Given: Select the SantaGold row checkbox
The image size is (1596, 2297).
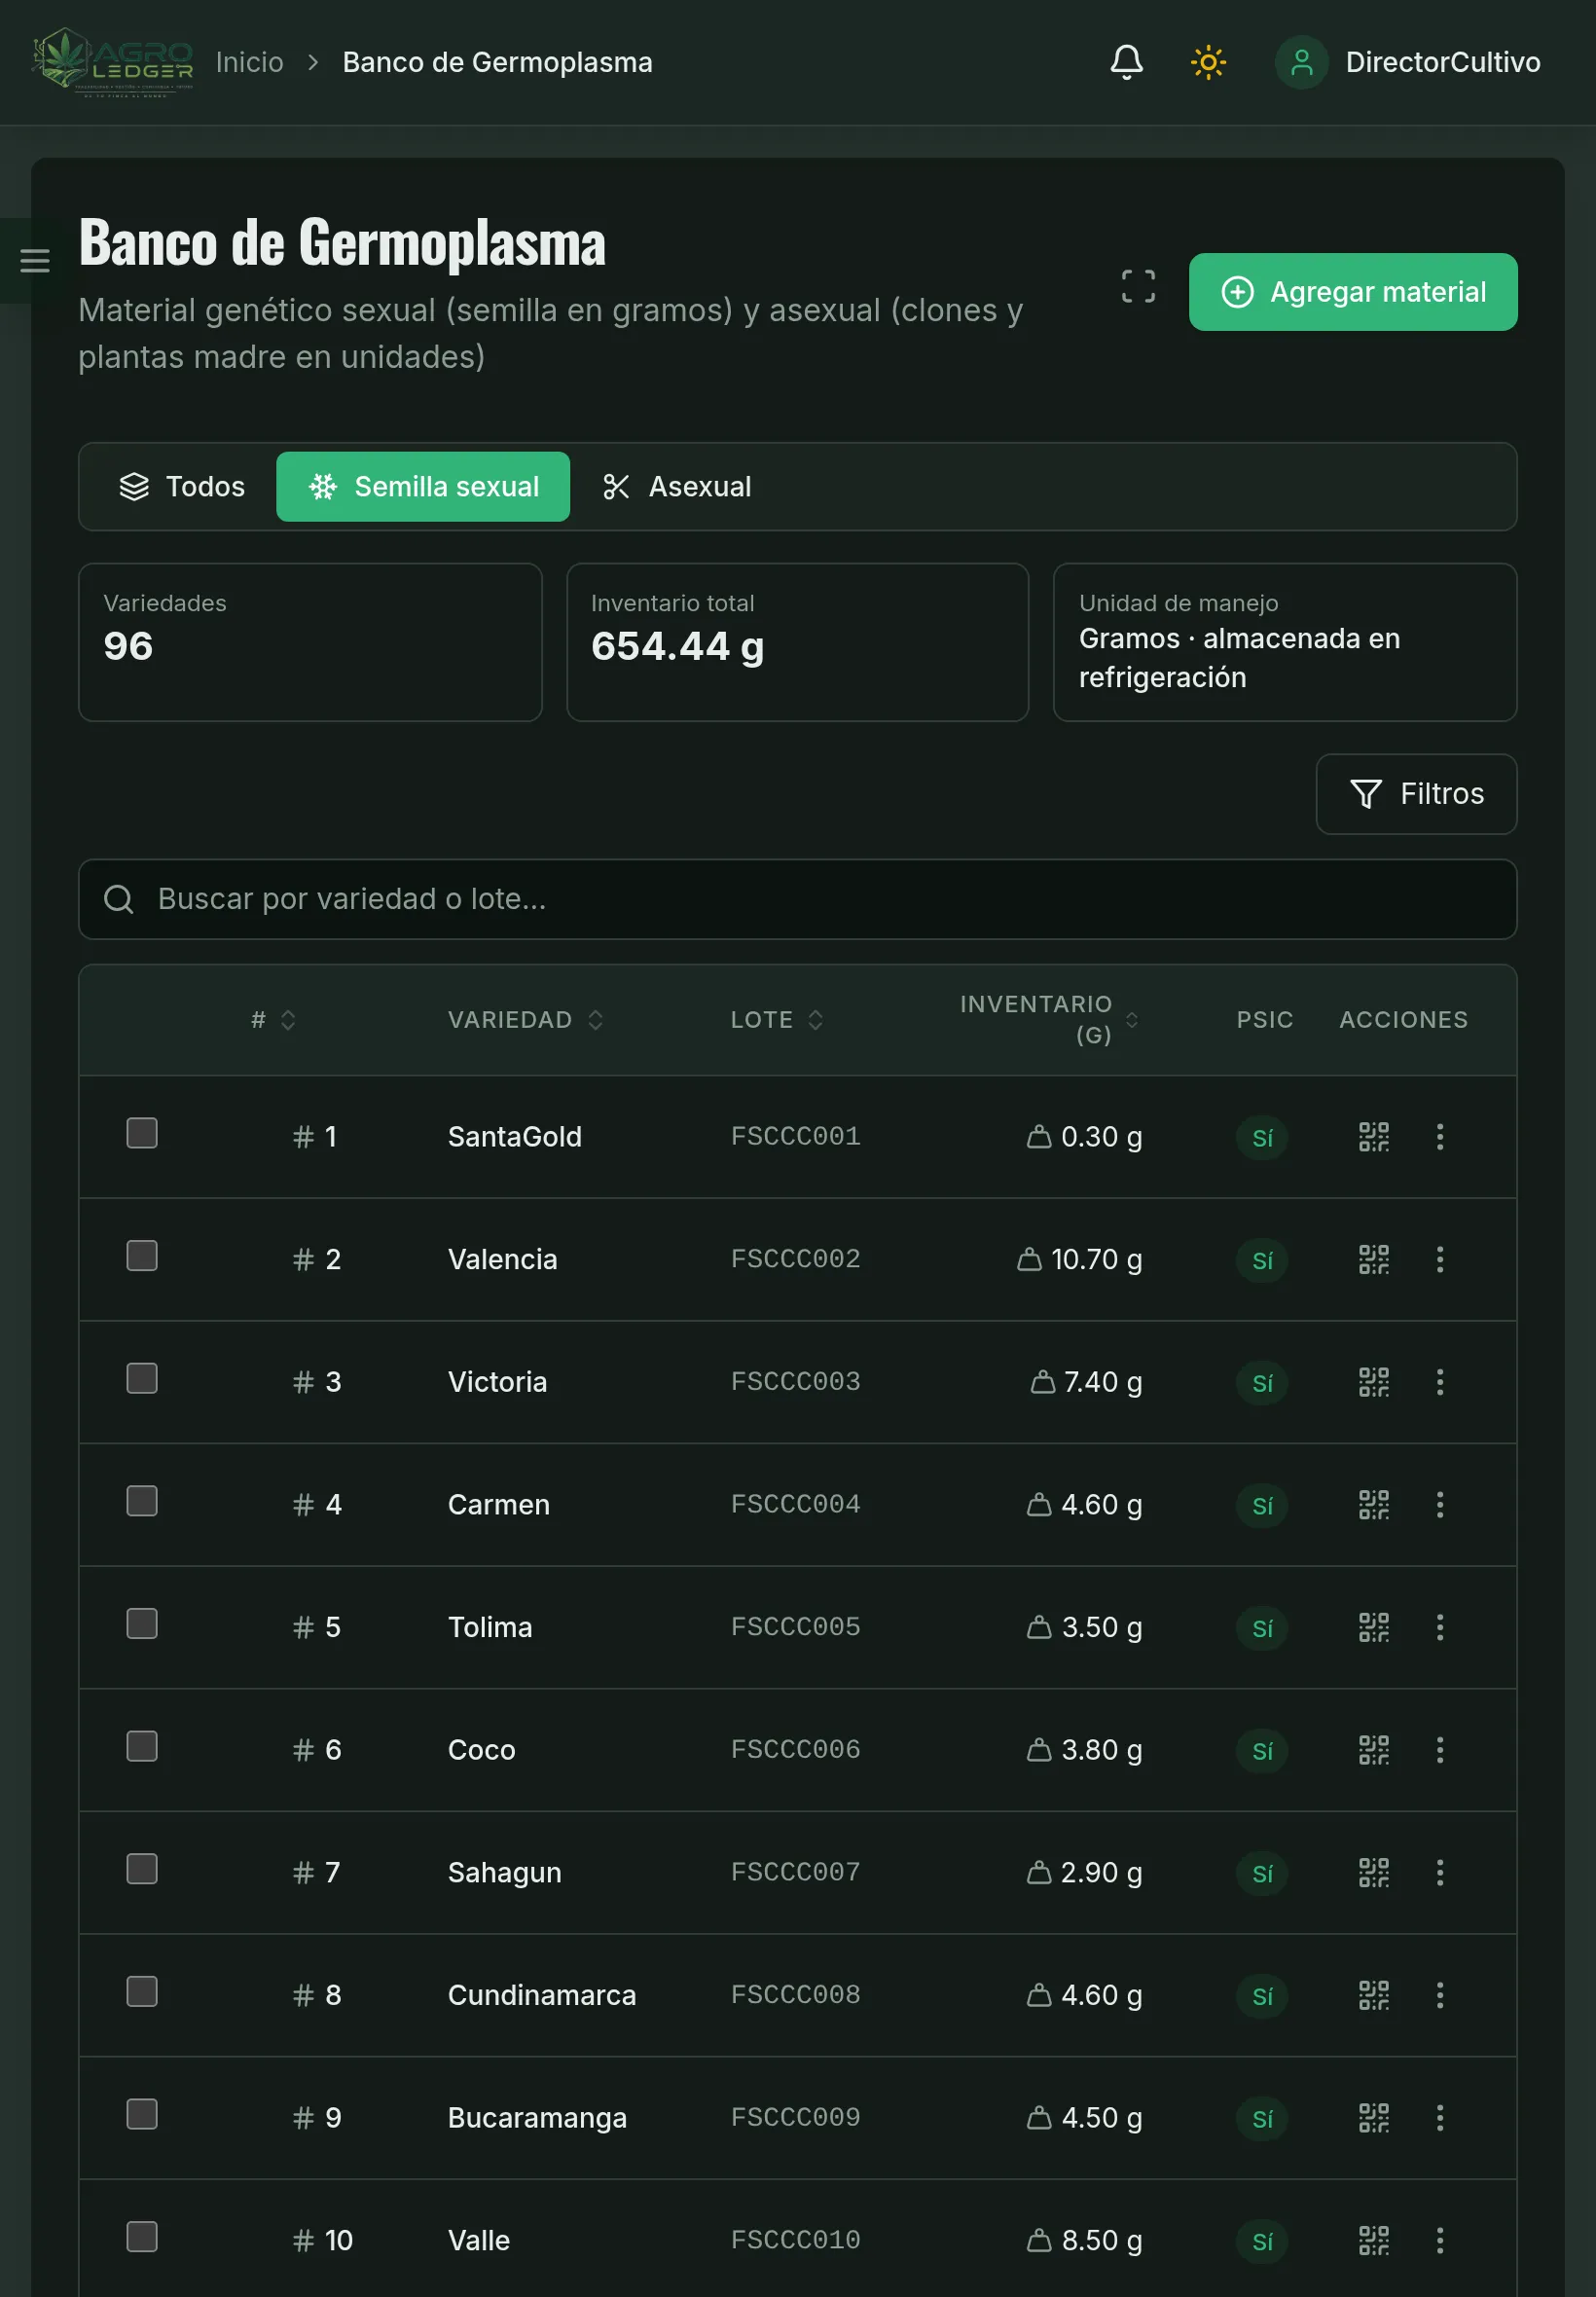Looking at the screenshot, I should tap(142, 1133).
